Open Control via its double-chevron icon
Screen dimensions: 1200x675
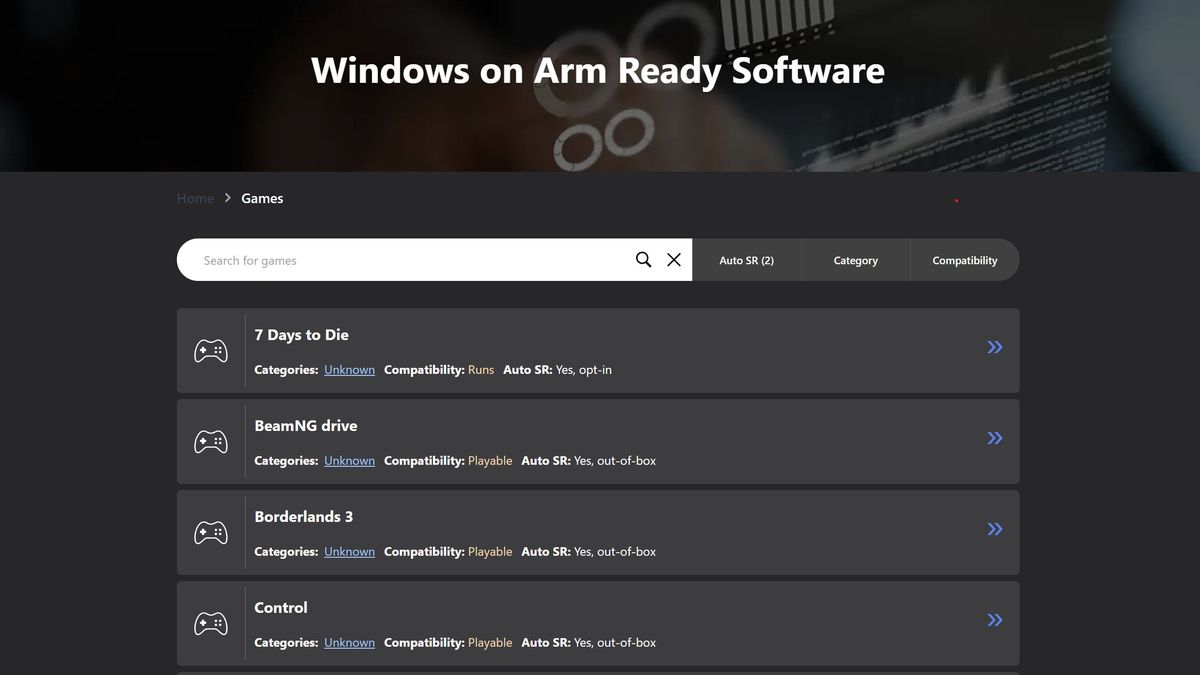[994, 620]
